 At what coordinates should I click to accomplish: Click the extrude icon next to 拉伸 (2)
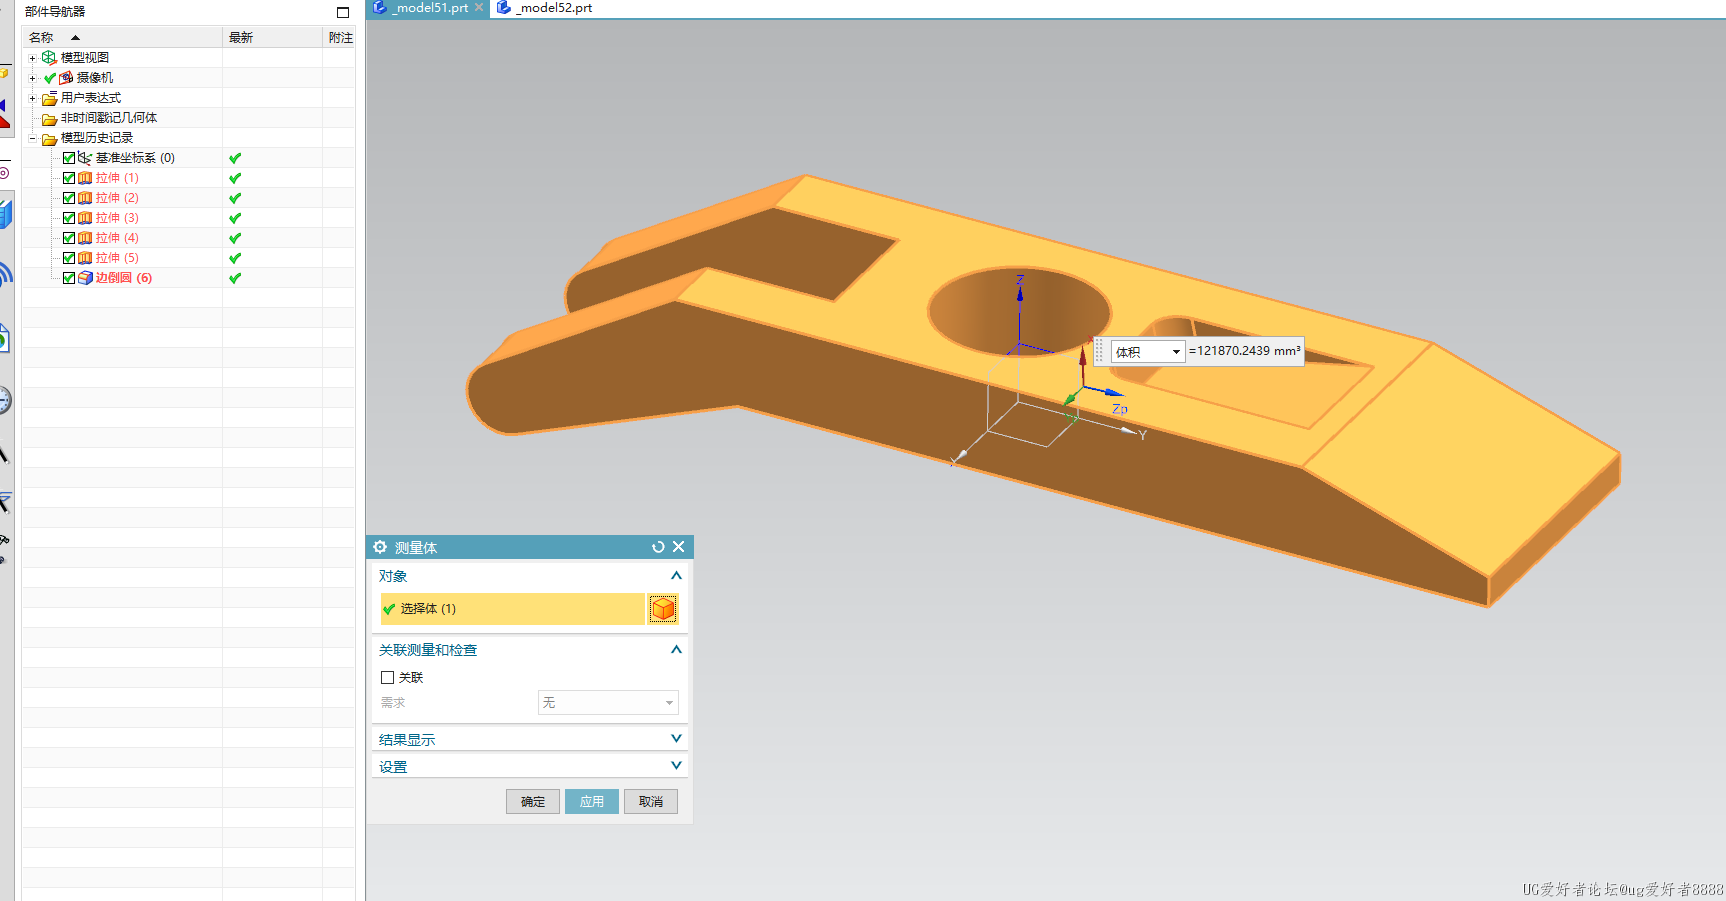click(85, 198)
